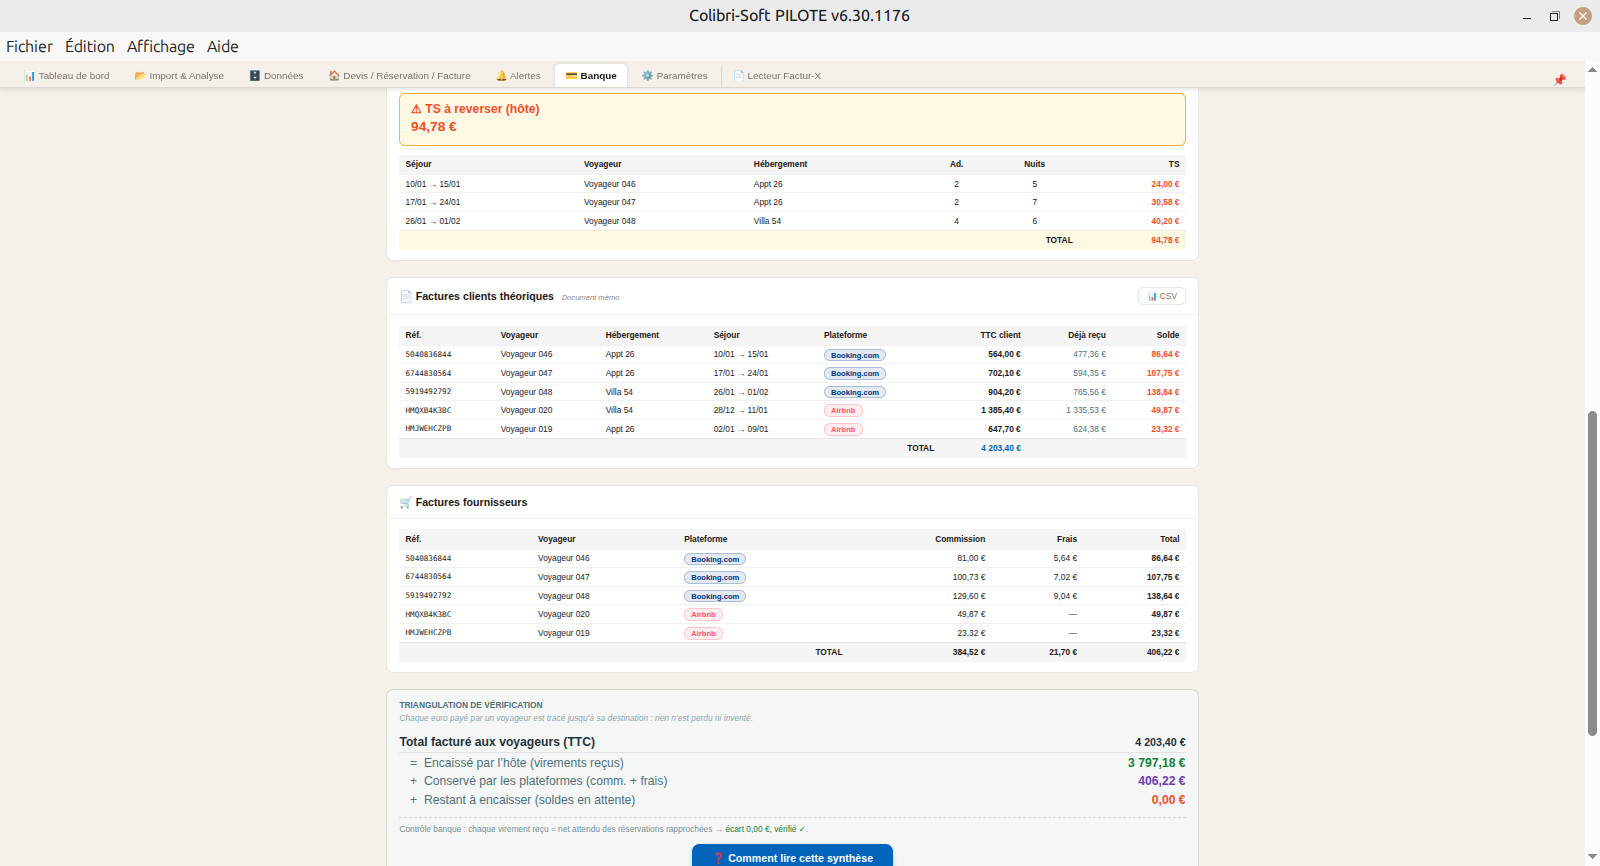Open the Alertes bell tab
The image size is (1600, 866).
[x=518, y=76]
